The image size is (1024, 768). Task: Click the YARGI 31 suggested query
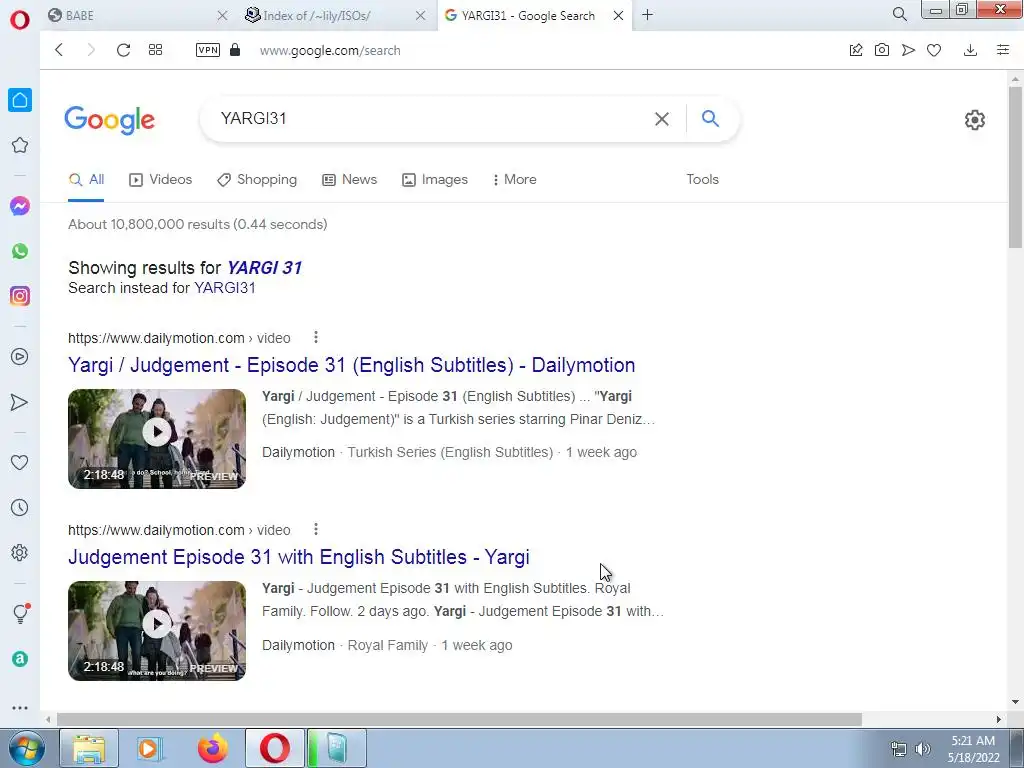(264, 268)
